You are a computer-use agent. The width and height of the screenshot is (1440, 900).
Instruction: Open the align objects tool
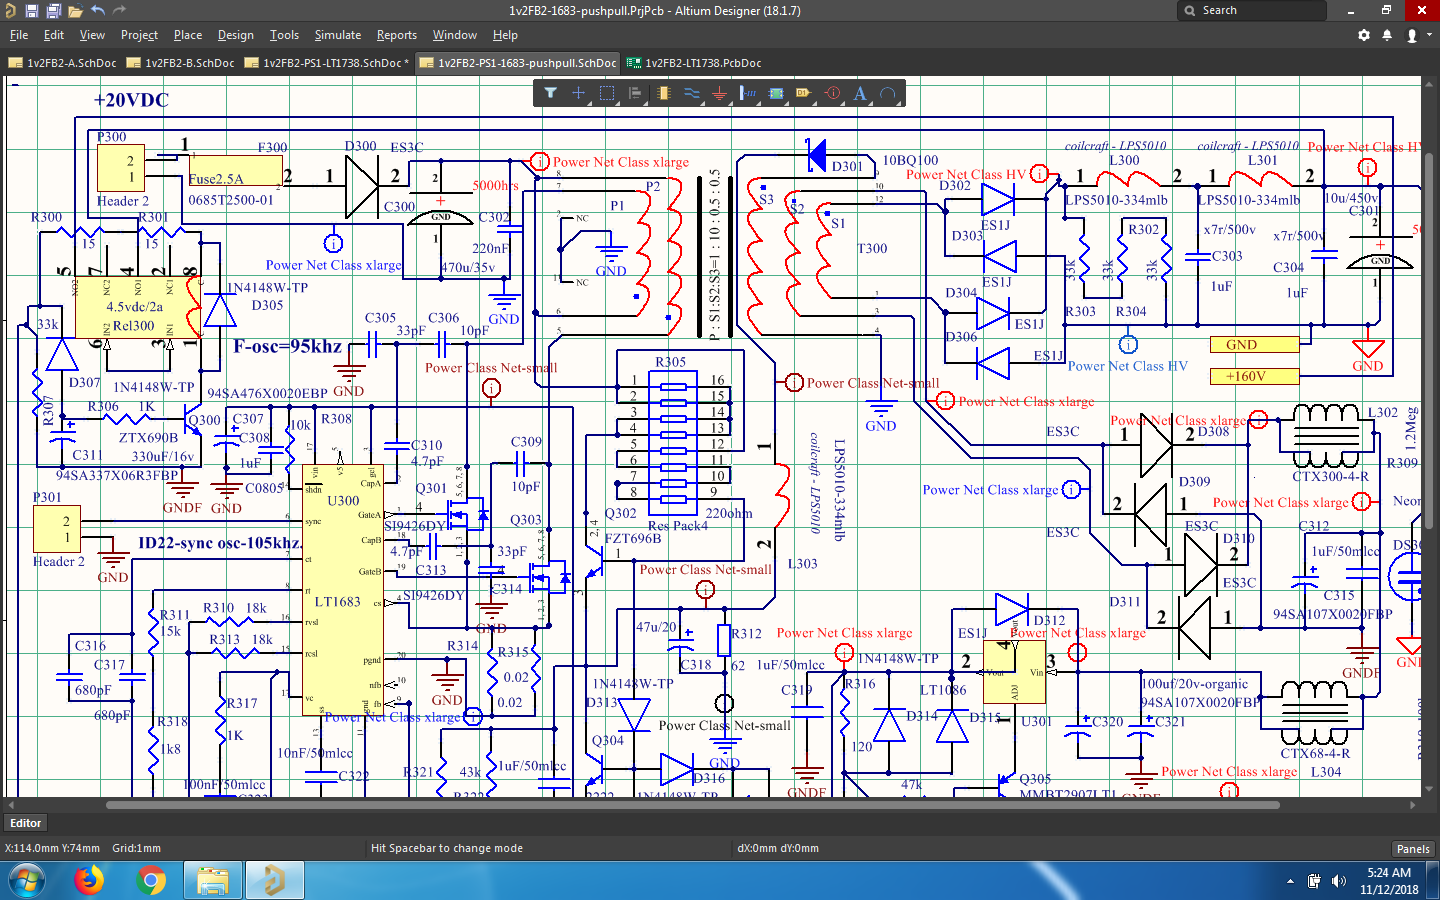click(634, 93)
